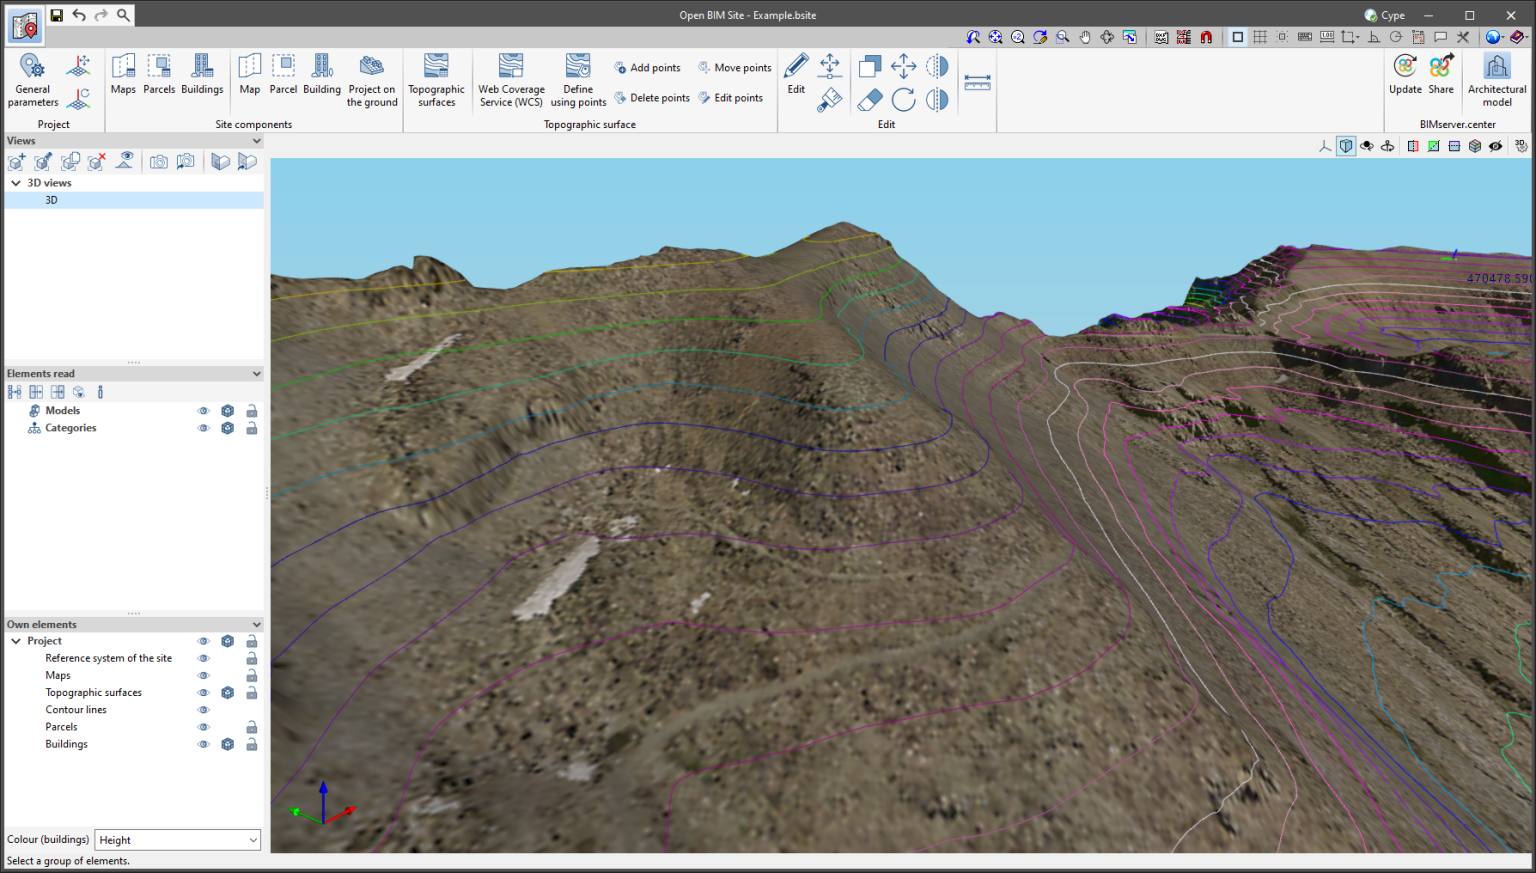Click the Update icon in BIMserver.center section
Image resolution: width=1536 pixels, height=873 pixels.
click(1404, 75)
